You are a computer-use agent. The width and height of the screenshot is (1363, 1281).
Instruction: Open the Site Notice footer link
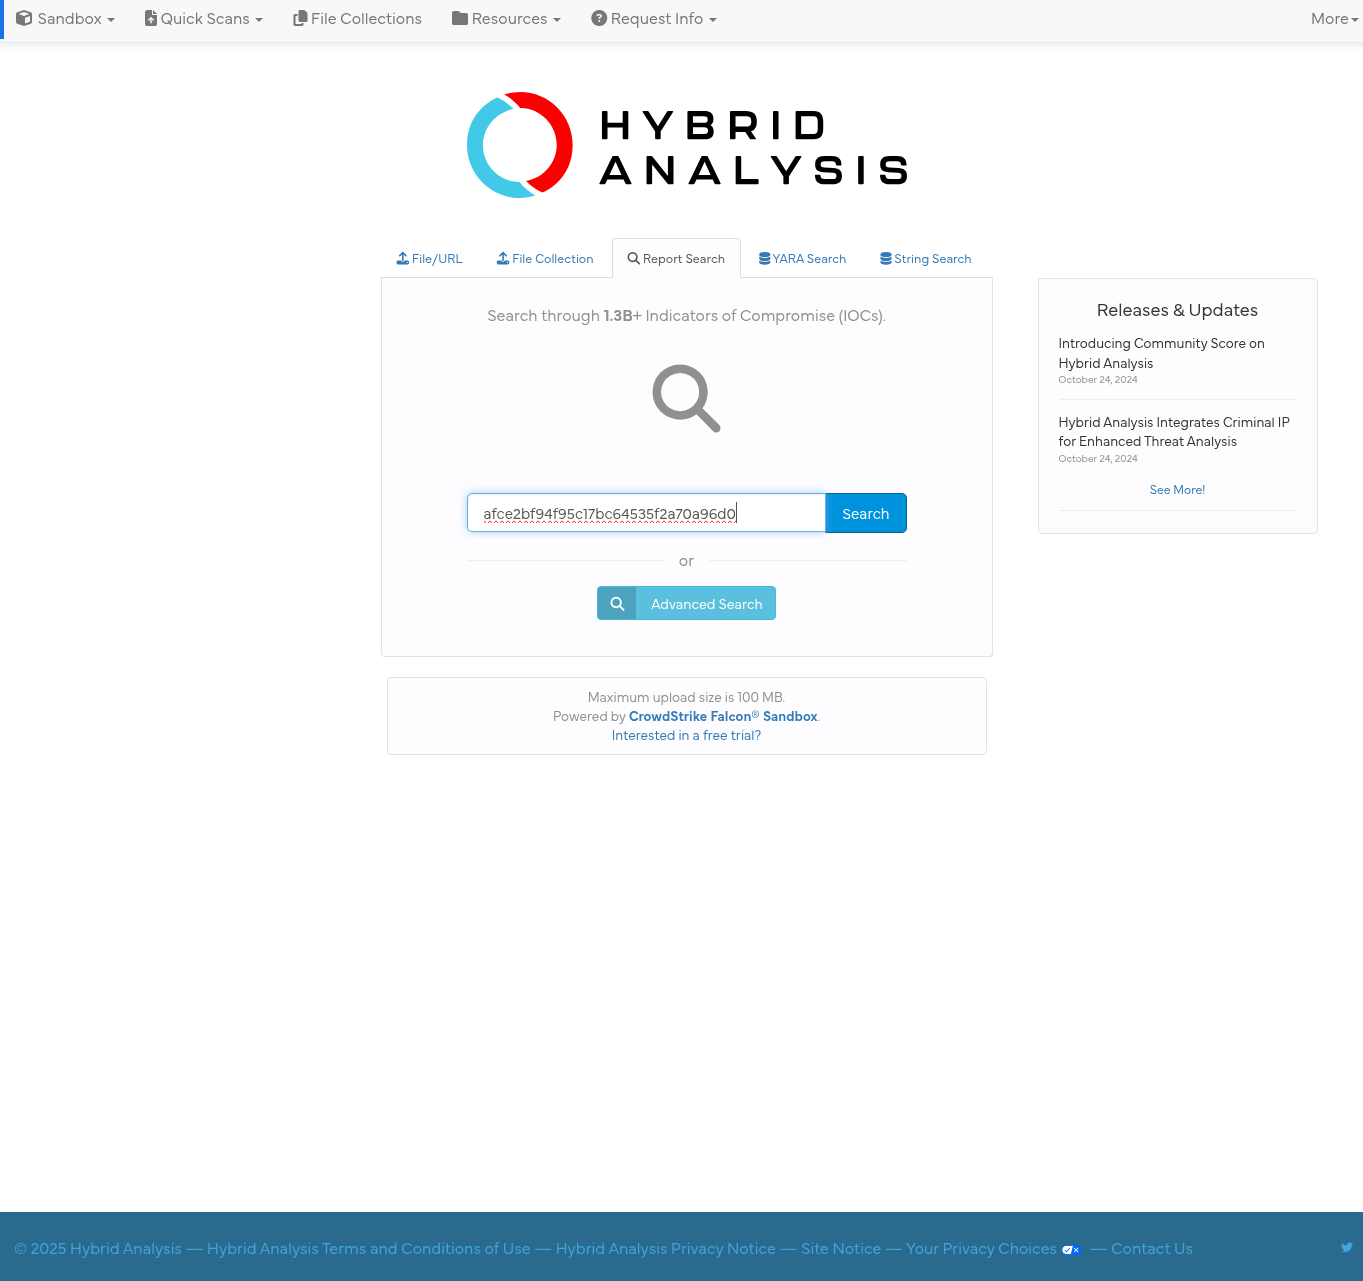[841, 1249]
